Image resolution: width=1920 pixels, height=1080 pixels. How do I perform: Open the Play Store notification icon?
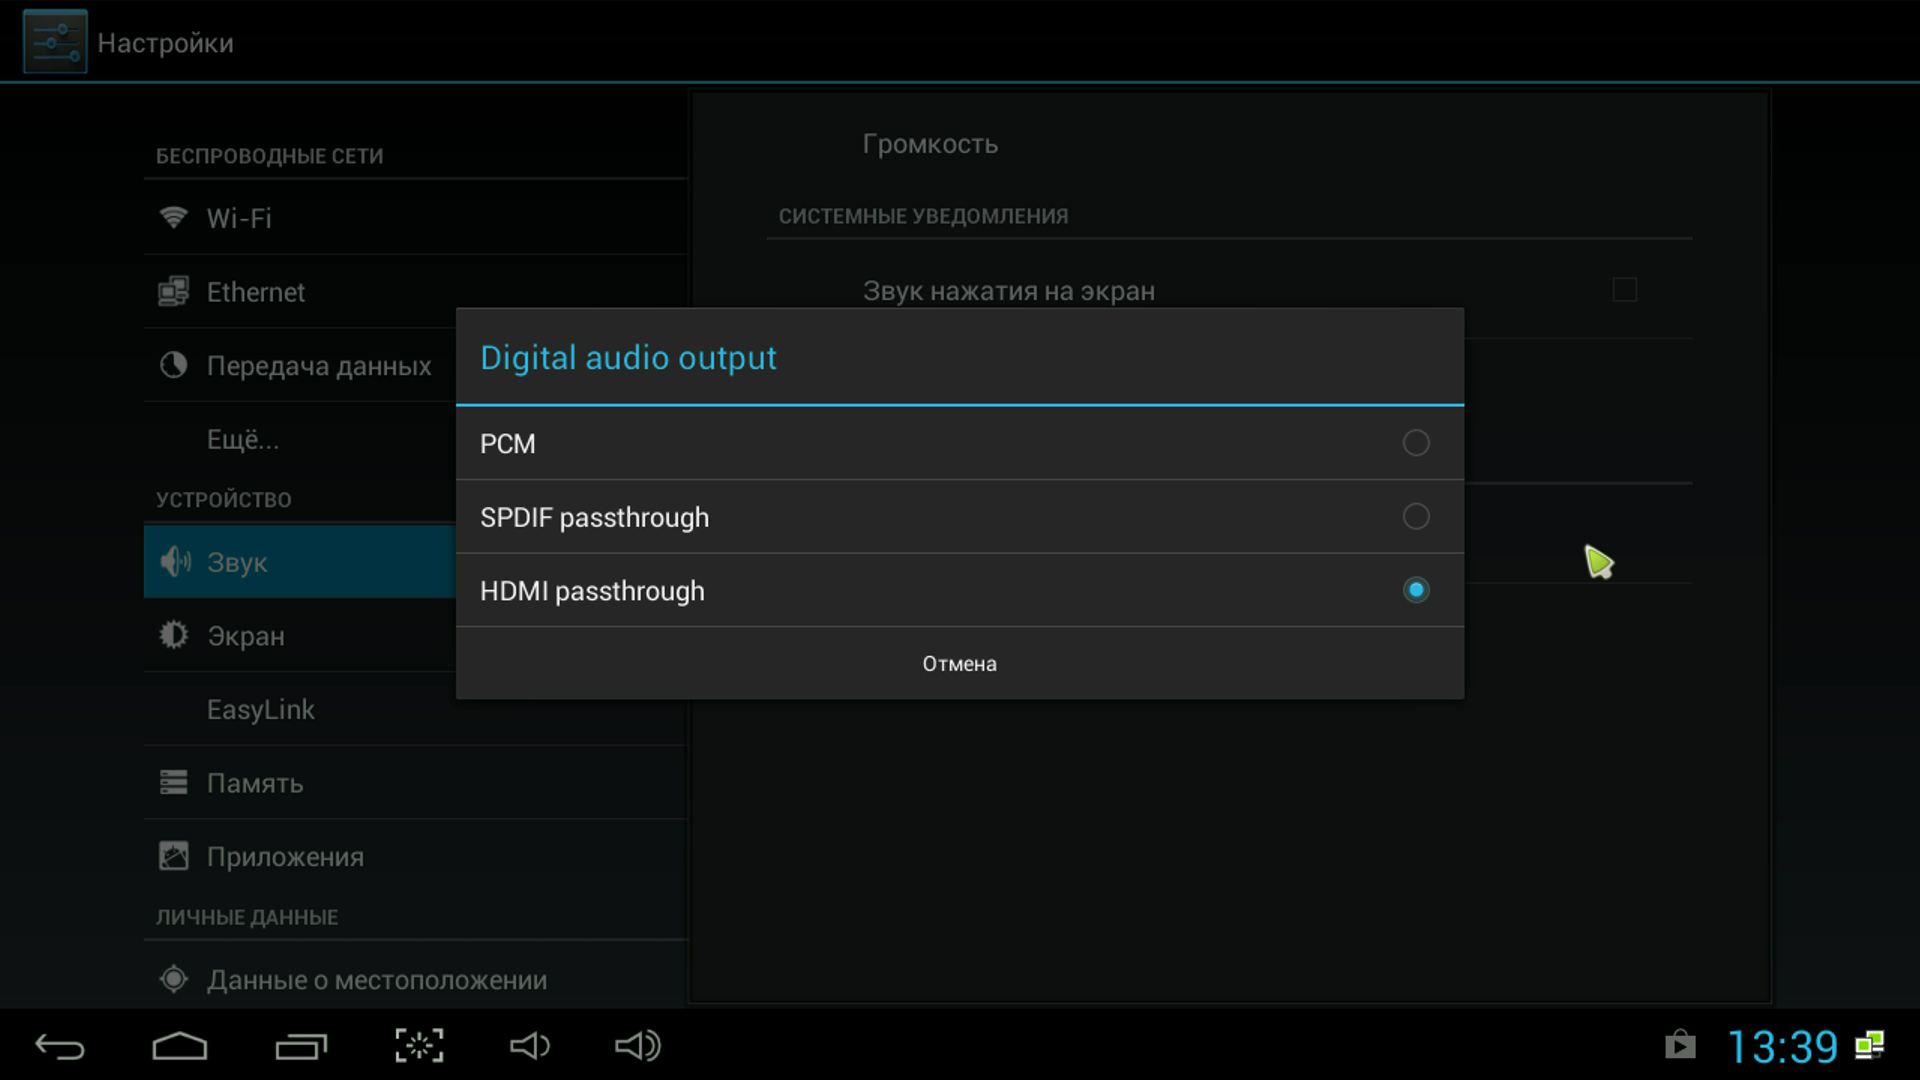click(x=1680, y=1046)
